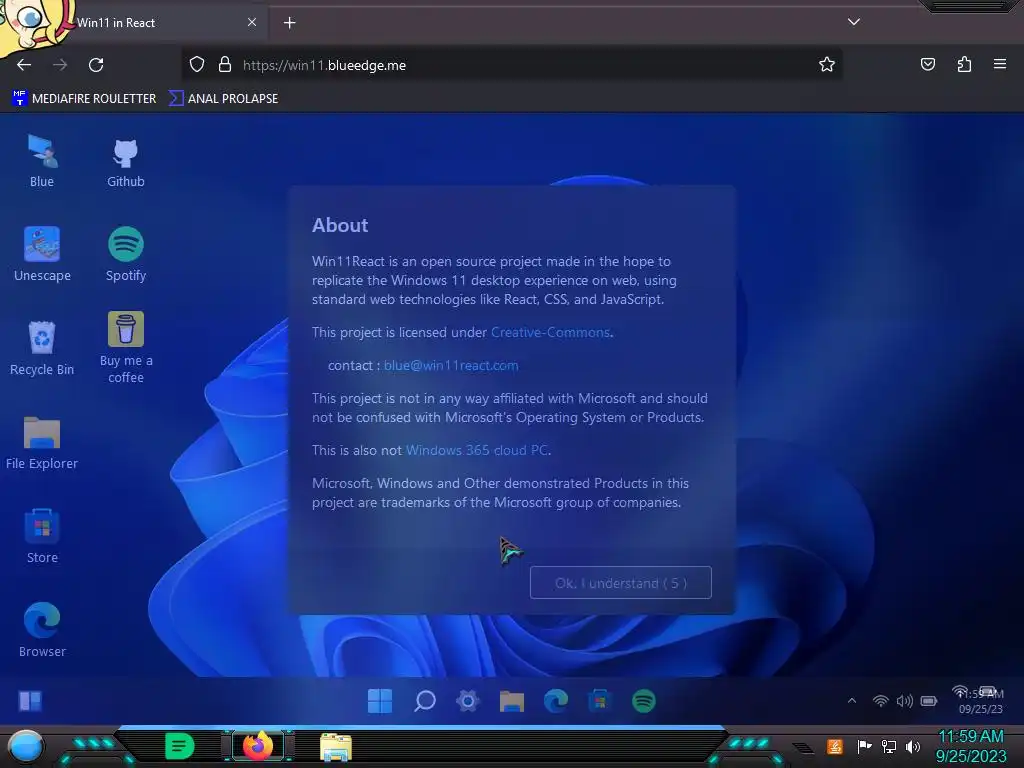Open widgets panel icon in Win11 taskbar
This screenshot has width=1024, height=768.
30,701
